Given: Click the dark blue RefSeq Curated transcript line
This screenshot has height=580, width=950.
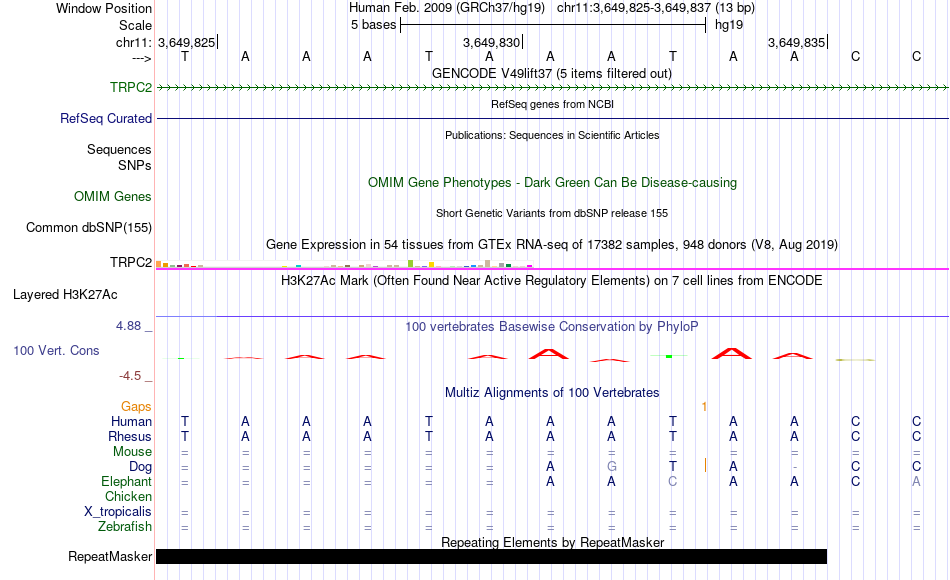Looking at the screenshot, I should pyautogui.click(x=553, y=118).
